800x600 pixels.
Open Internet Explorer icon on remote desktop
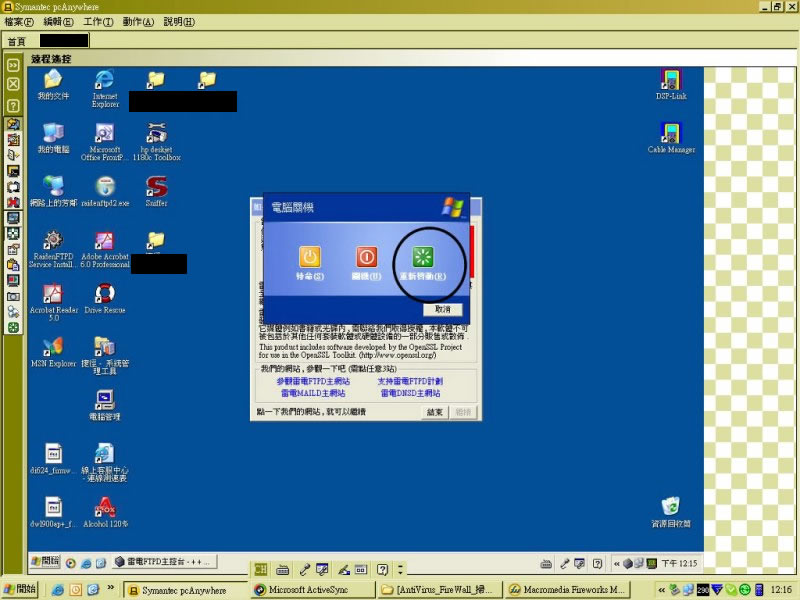(105, 88)
